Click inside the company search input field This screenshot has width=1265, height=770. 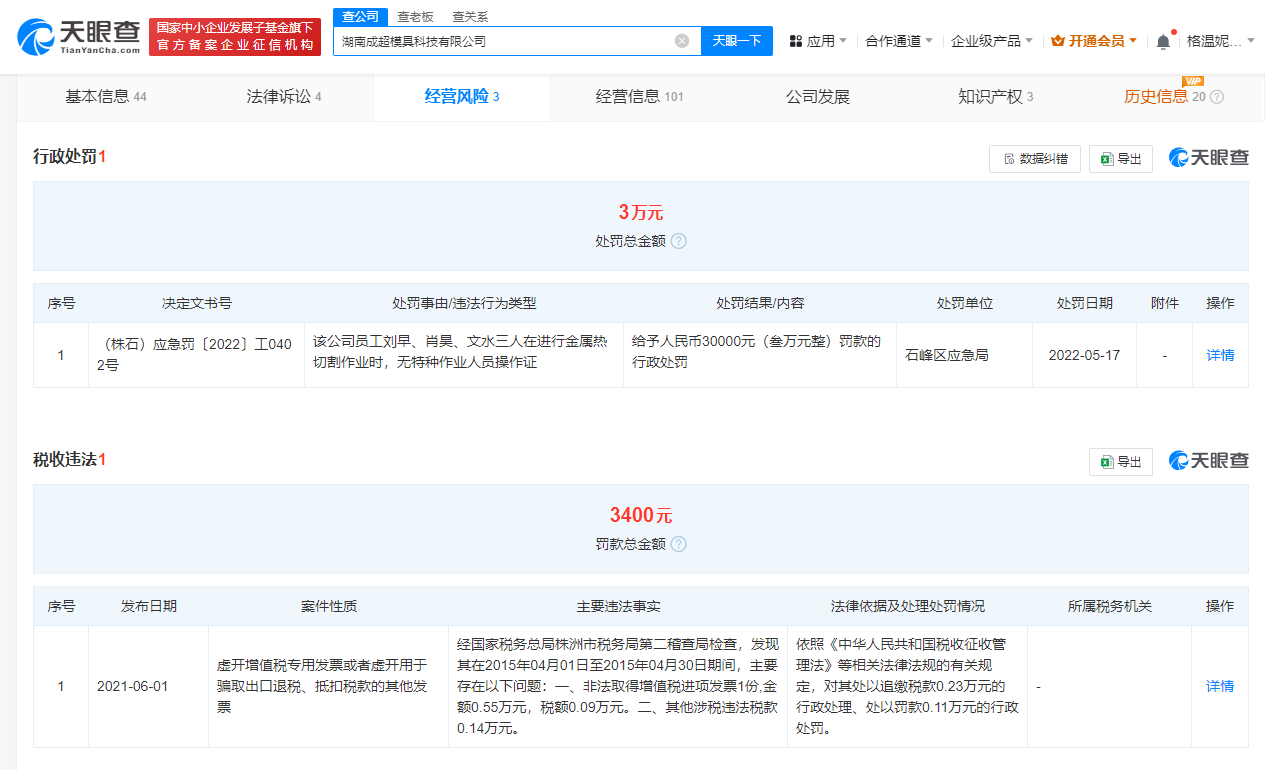click(500, 40)
